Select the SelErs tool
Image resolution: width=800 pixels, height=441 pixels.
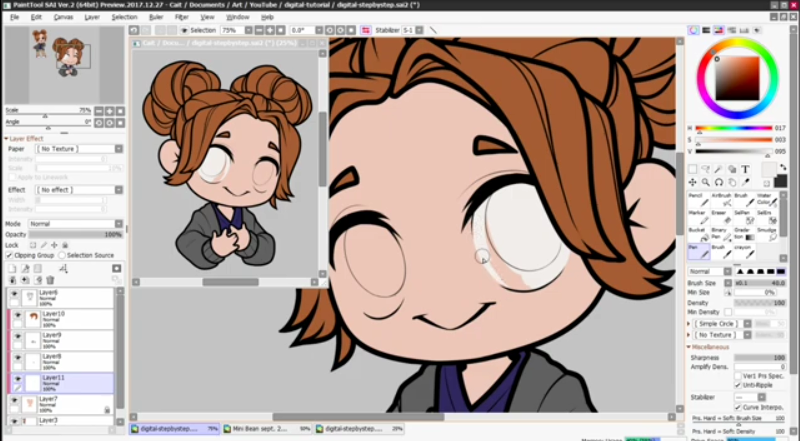pos(767,217)
